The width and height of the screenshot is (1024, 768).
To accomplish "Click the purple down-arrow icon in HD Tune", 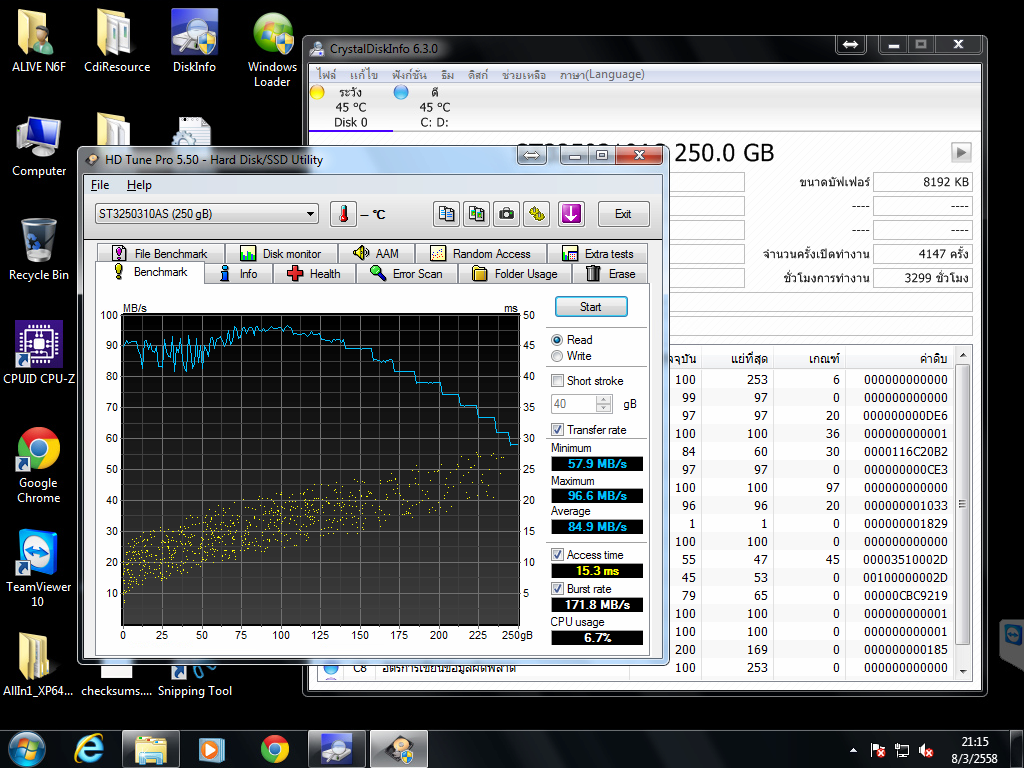I will (571, 214).
